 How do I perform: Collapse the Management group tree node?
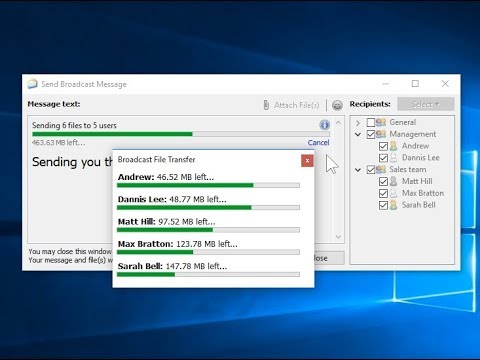click(x=358, y=134)
